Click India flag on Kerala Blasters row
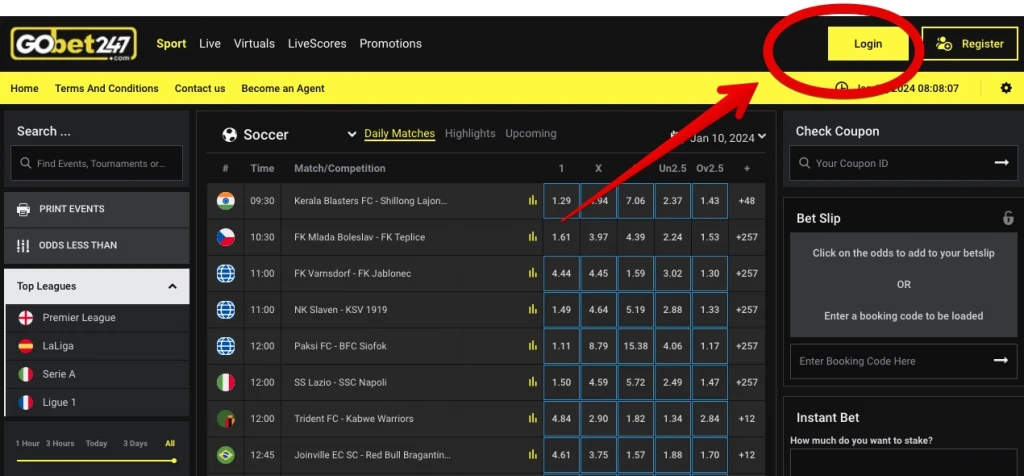Viewport: 1024px width, 476px height. point(225,200)
